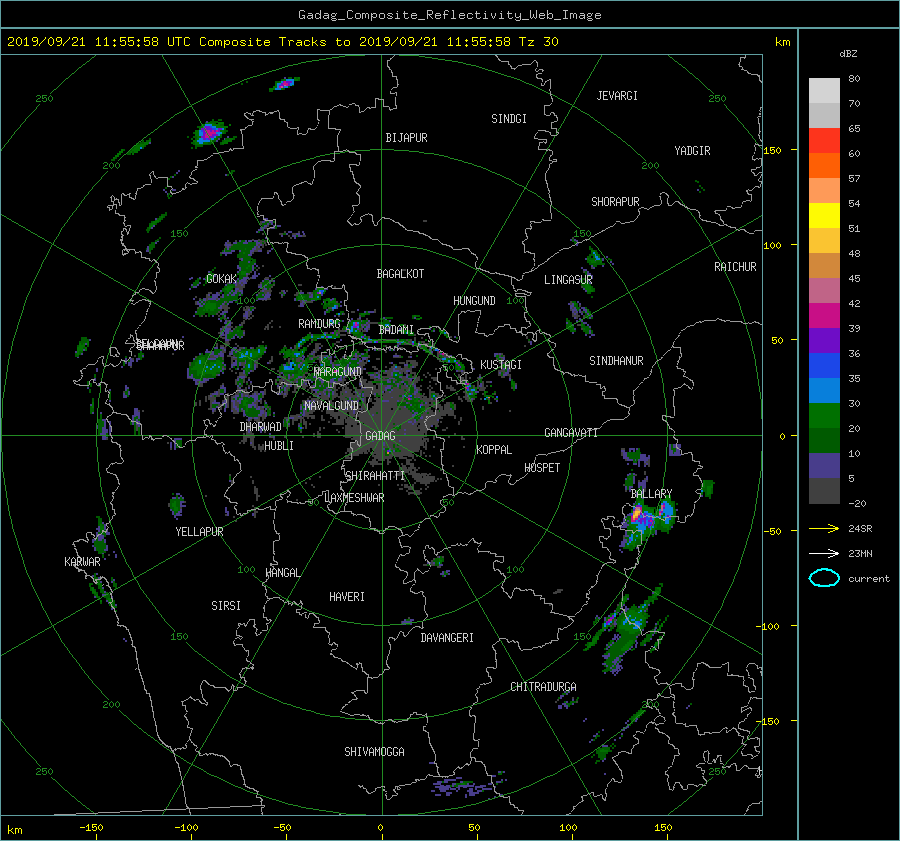Click the purple 36-39 dBZ color swatch
This screenshot has width=900, height=841.
(824, 340)
